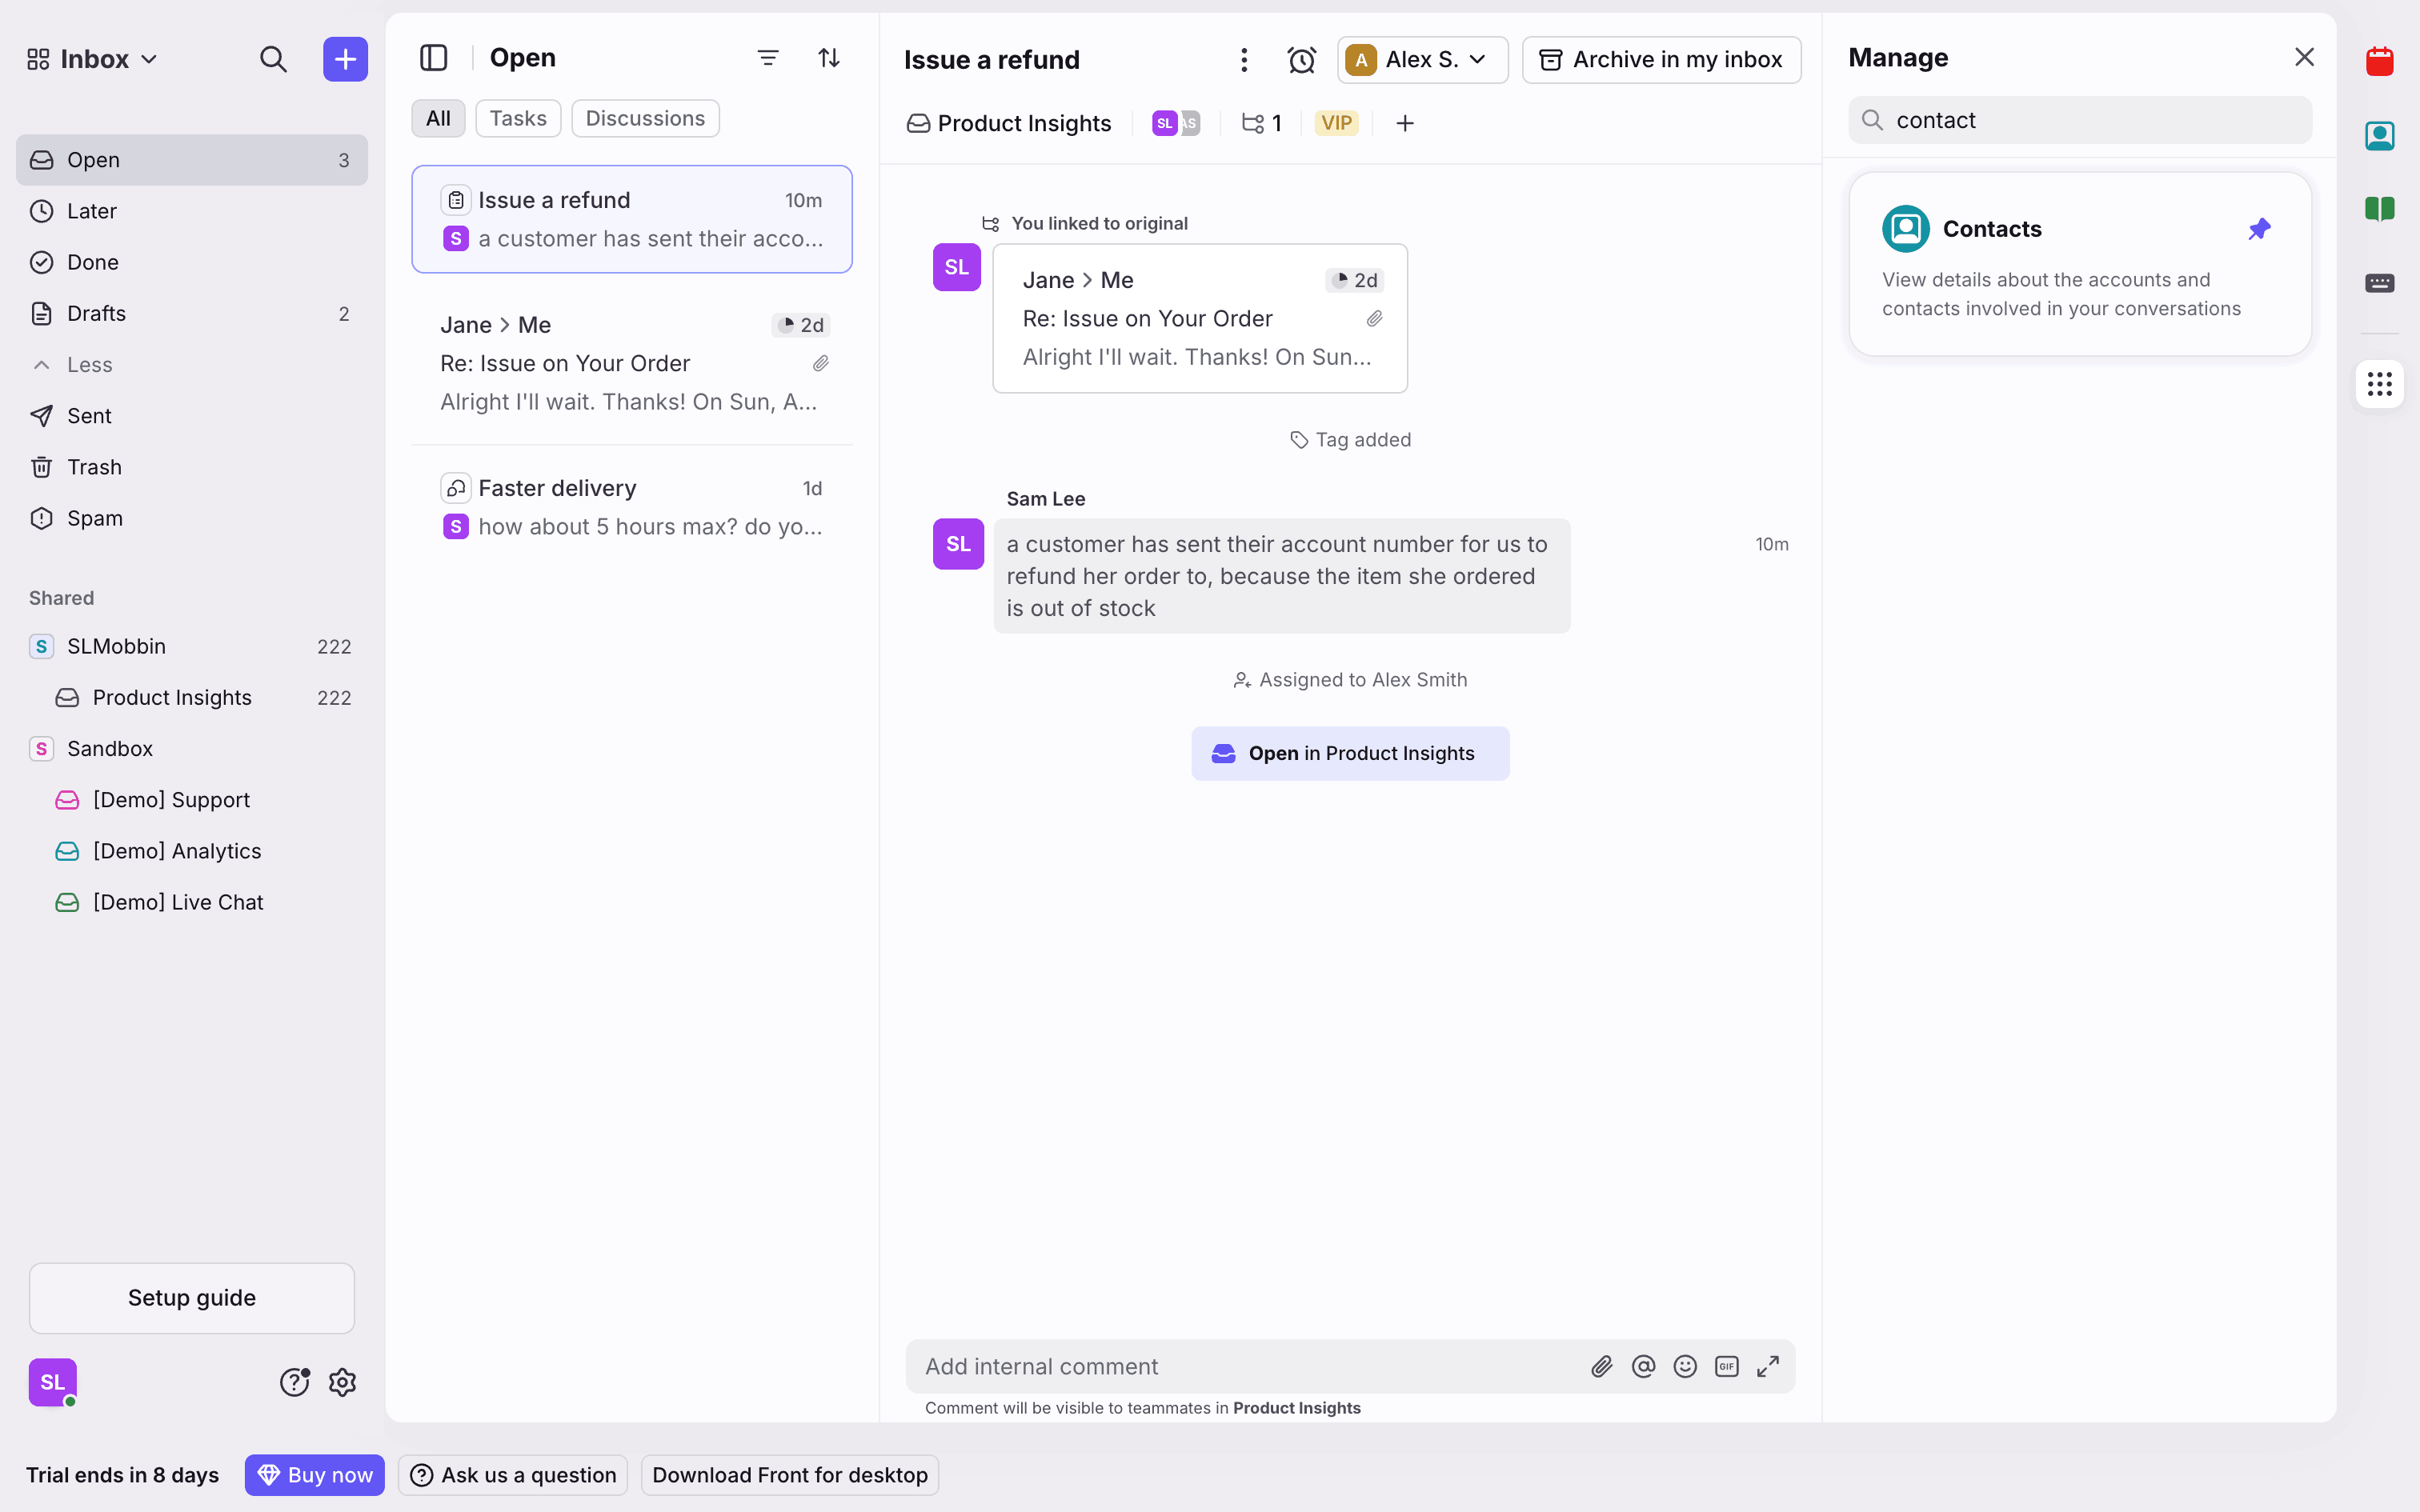The height and width of the screenshot is (1512, 2420).
Task: Click Archive in my inbox button
Action: (x=1661, y=60)
